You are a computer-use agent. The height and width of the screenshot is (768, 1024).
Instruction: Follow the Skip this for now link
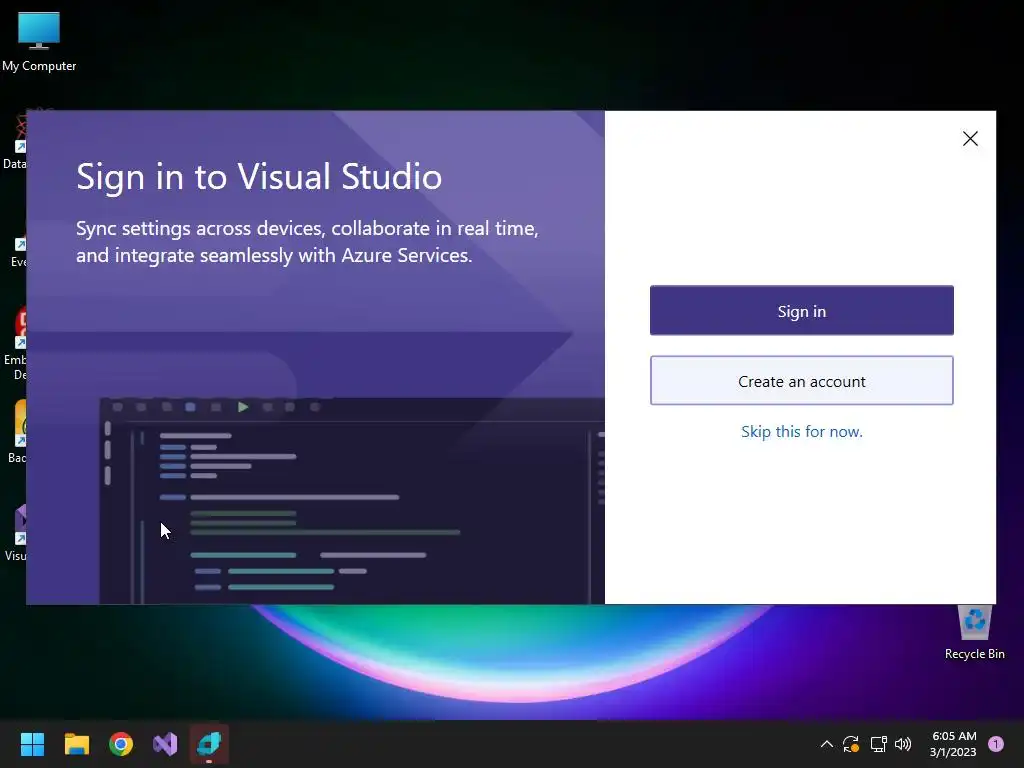coord(801,432)
